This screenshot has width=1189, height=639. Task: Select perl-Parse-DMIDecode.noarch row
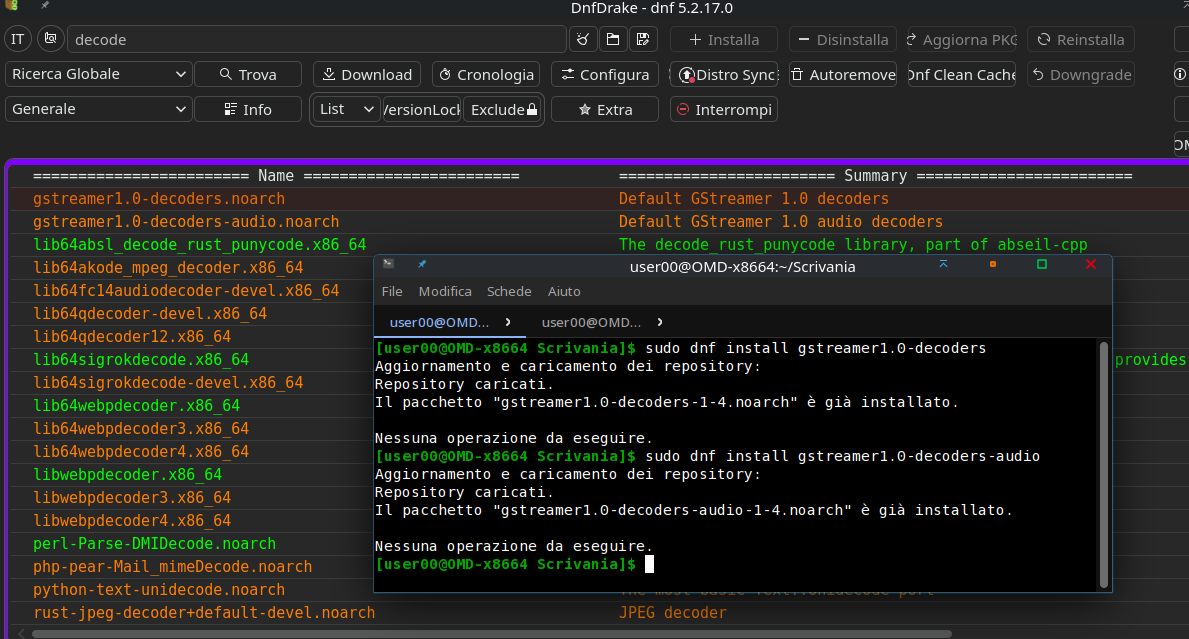coord(154,543)
